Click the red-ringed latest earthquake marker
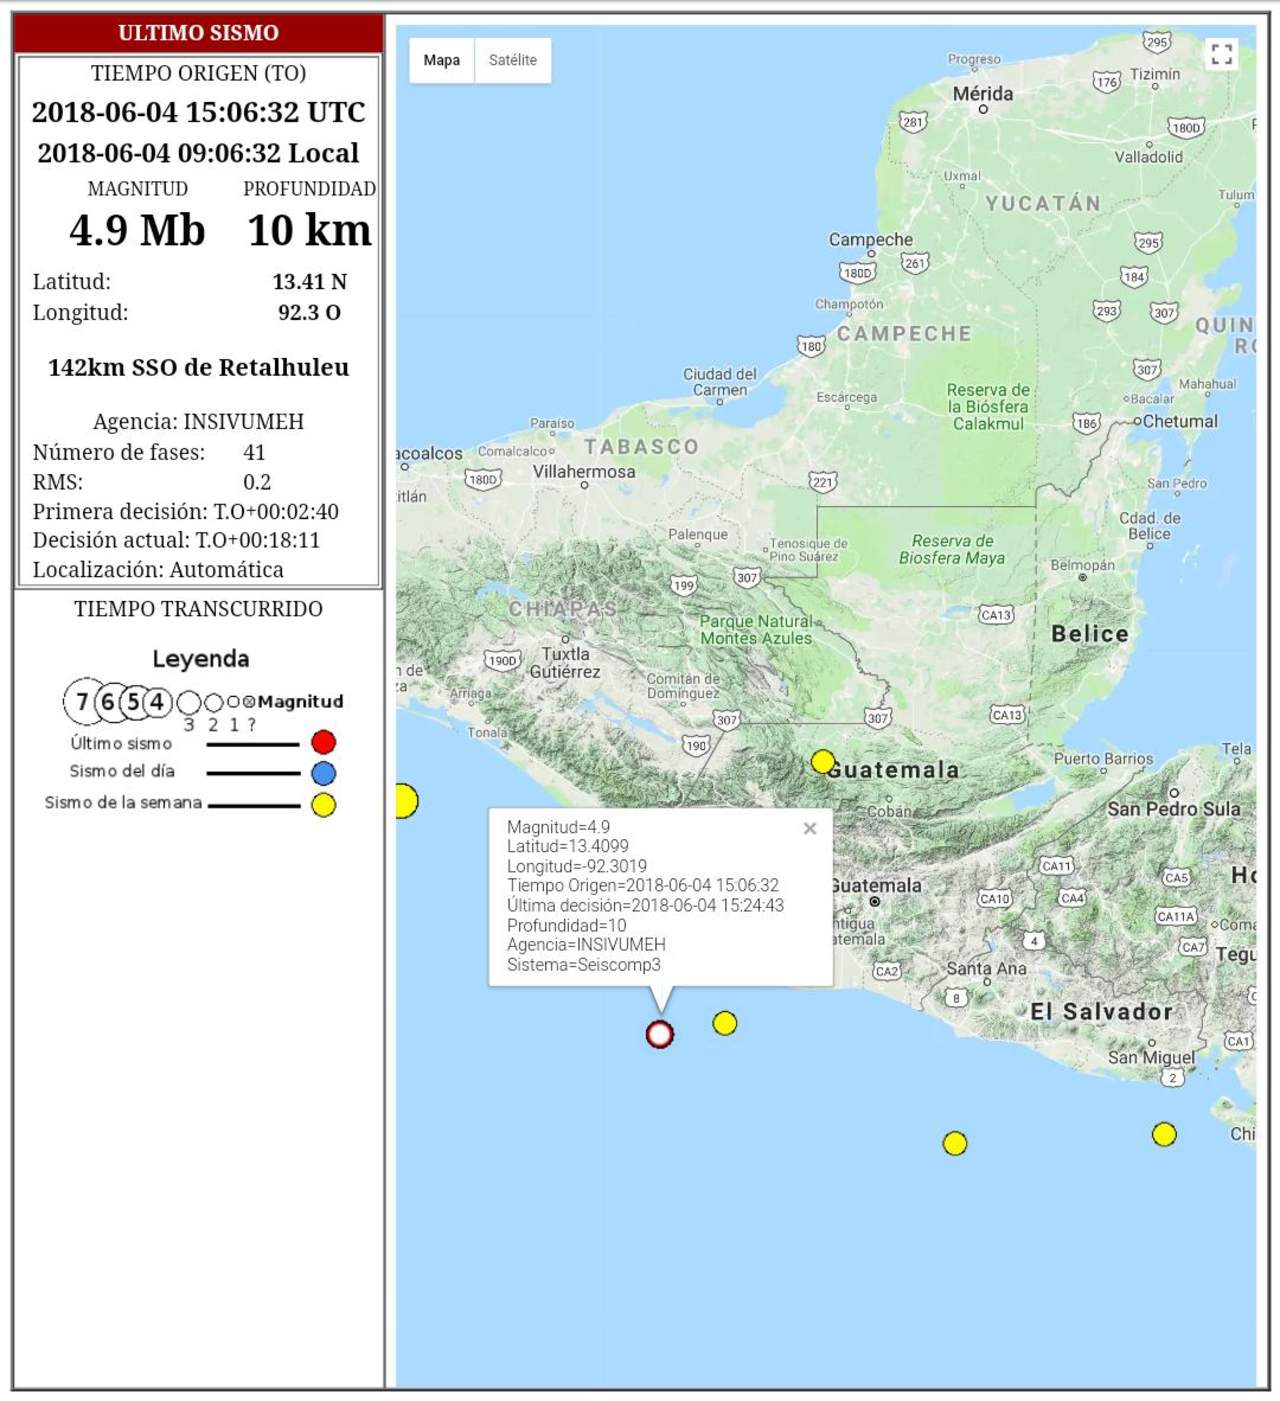This screenshot has height=1401, width=1280. (x=659, y=1034)
